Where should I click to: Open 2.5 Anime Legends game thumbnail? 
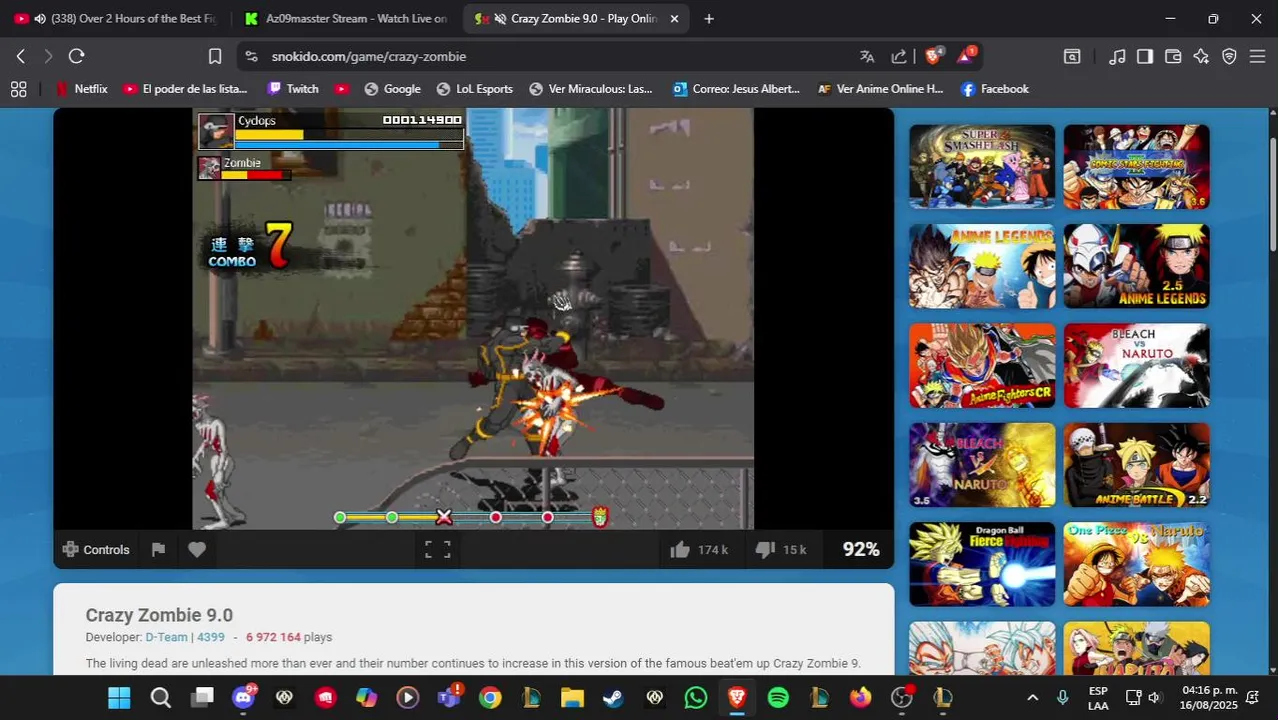coord(1136,266)
